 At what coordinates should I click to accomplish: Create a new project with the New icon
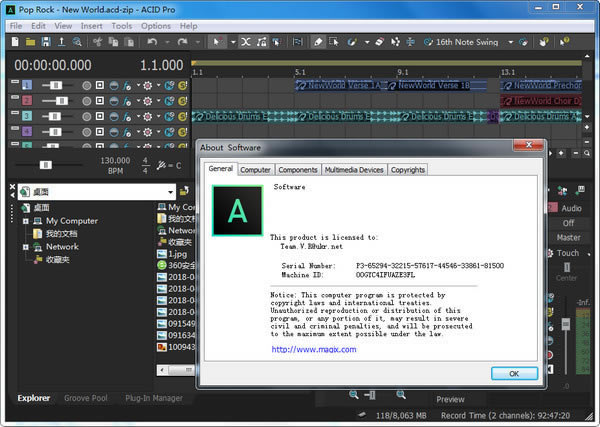point(15,41)
